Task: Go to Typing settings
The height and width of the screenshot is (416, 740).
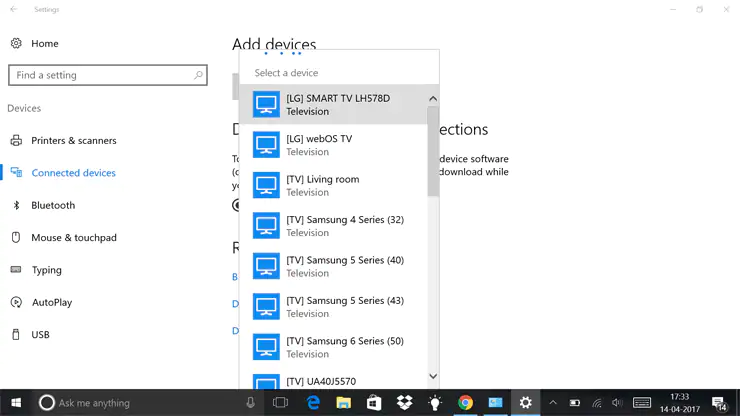Action: point(46,270)
